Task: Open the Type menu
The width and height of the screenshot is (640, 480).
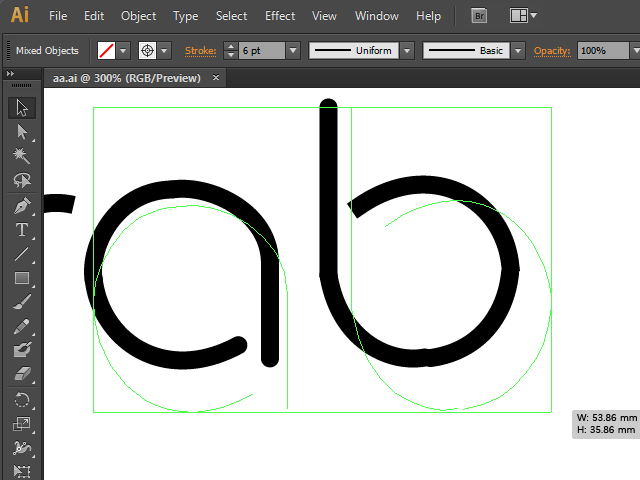Action: 185,16
